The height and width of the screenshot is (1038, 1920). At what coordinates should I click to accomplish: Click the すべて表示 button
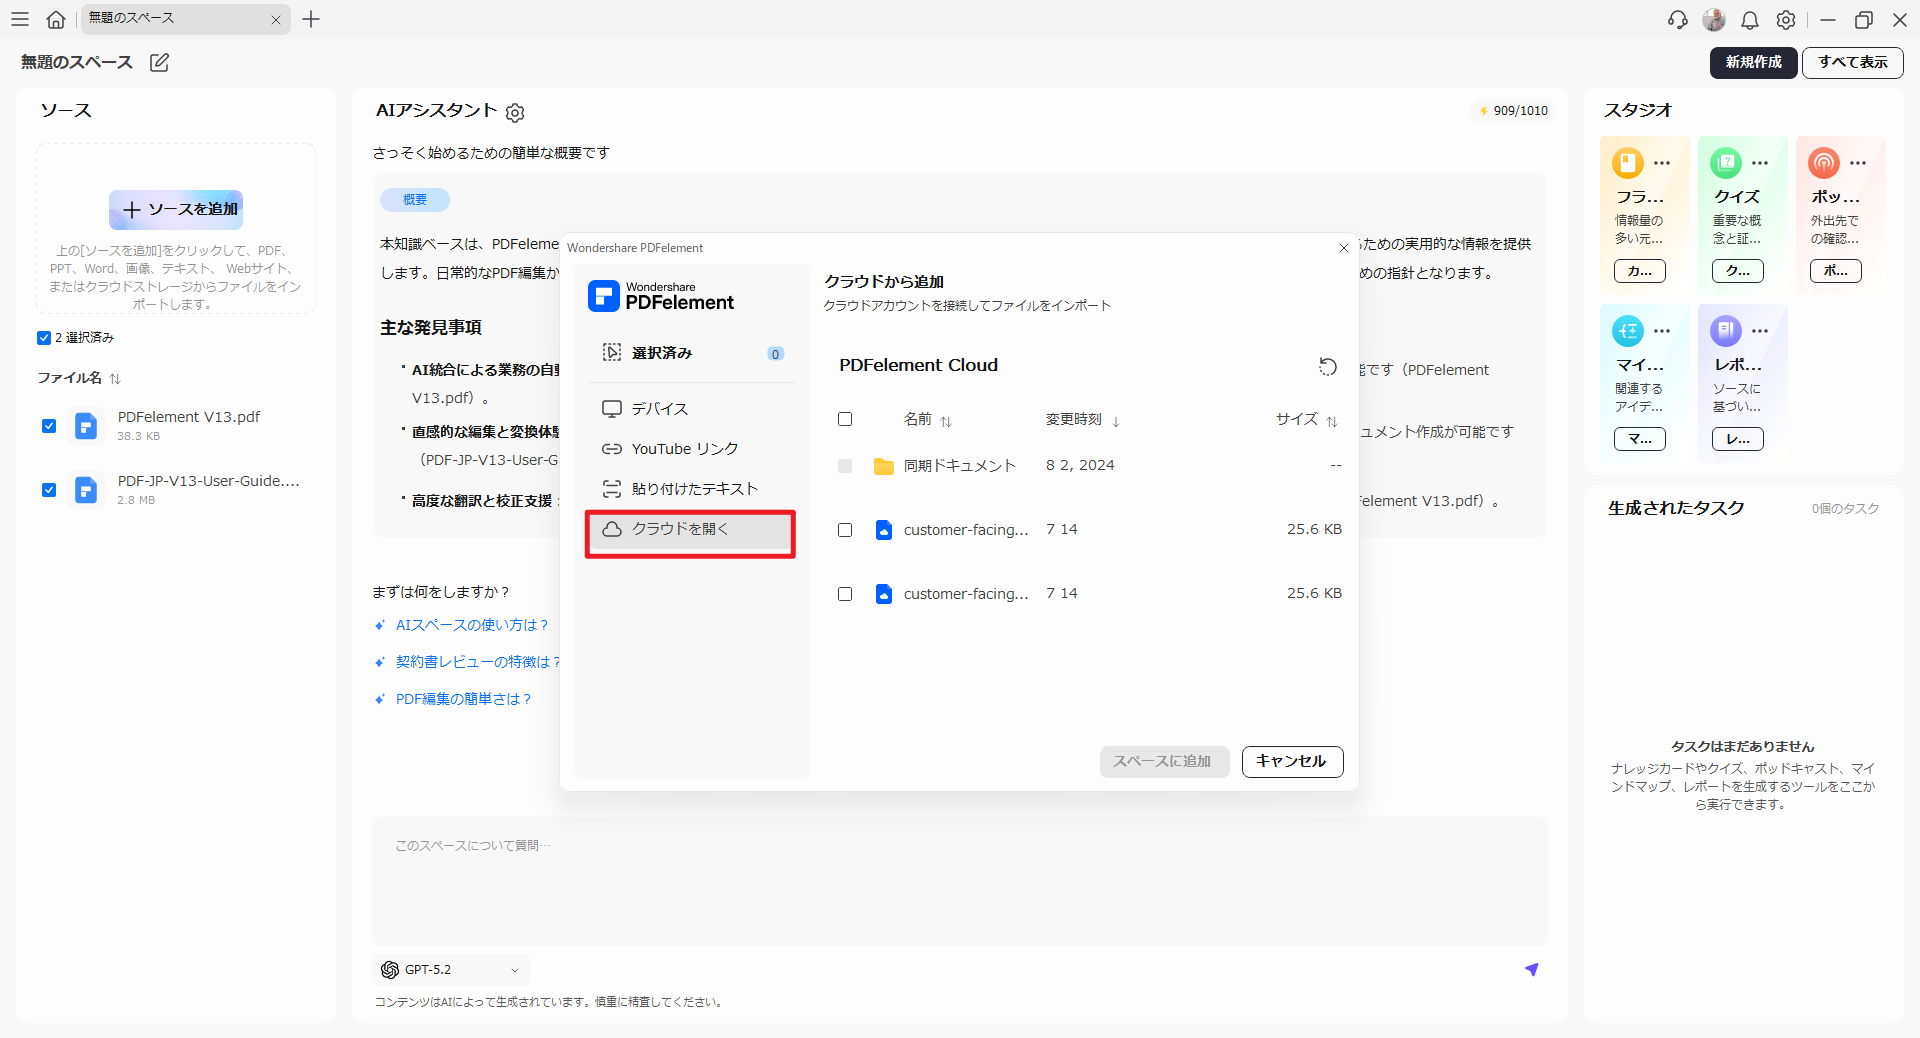point(1853,62)
